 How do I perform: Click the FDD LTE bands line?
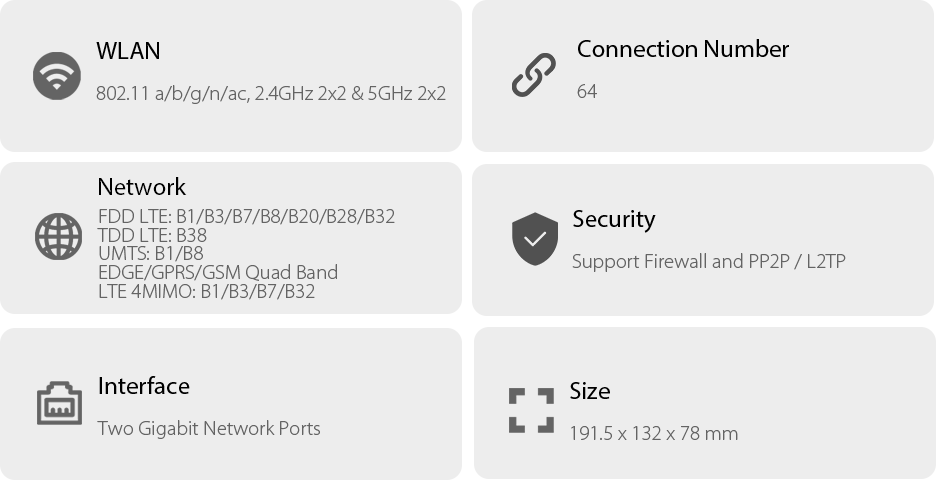tap(246, 216)
